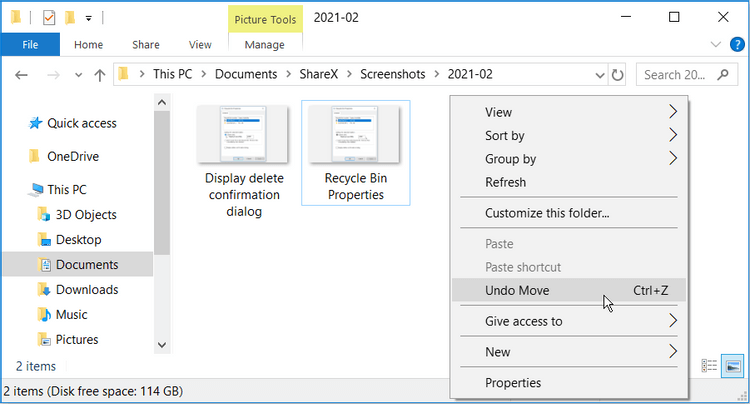Switch to Large icons view layout
Viewport: 750px width, 404px height.
coord(733,367)
